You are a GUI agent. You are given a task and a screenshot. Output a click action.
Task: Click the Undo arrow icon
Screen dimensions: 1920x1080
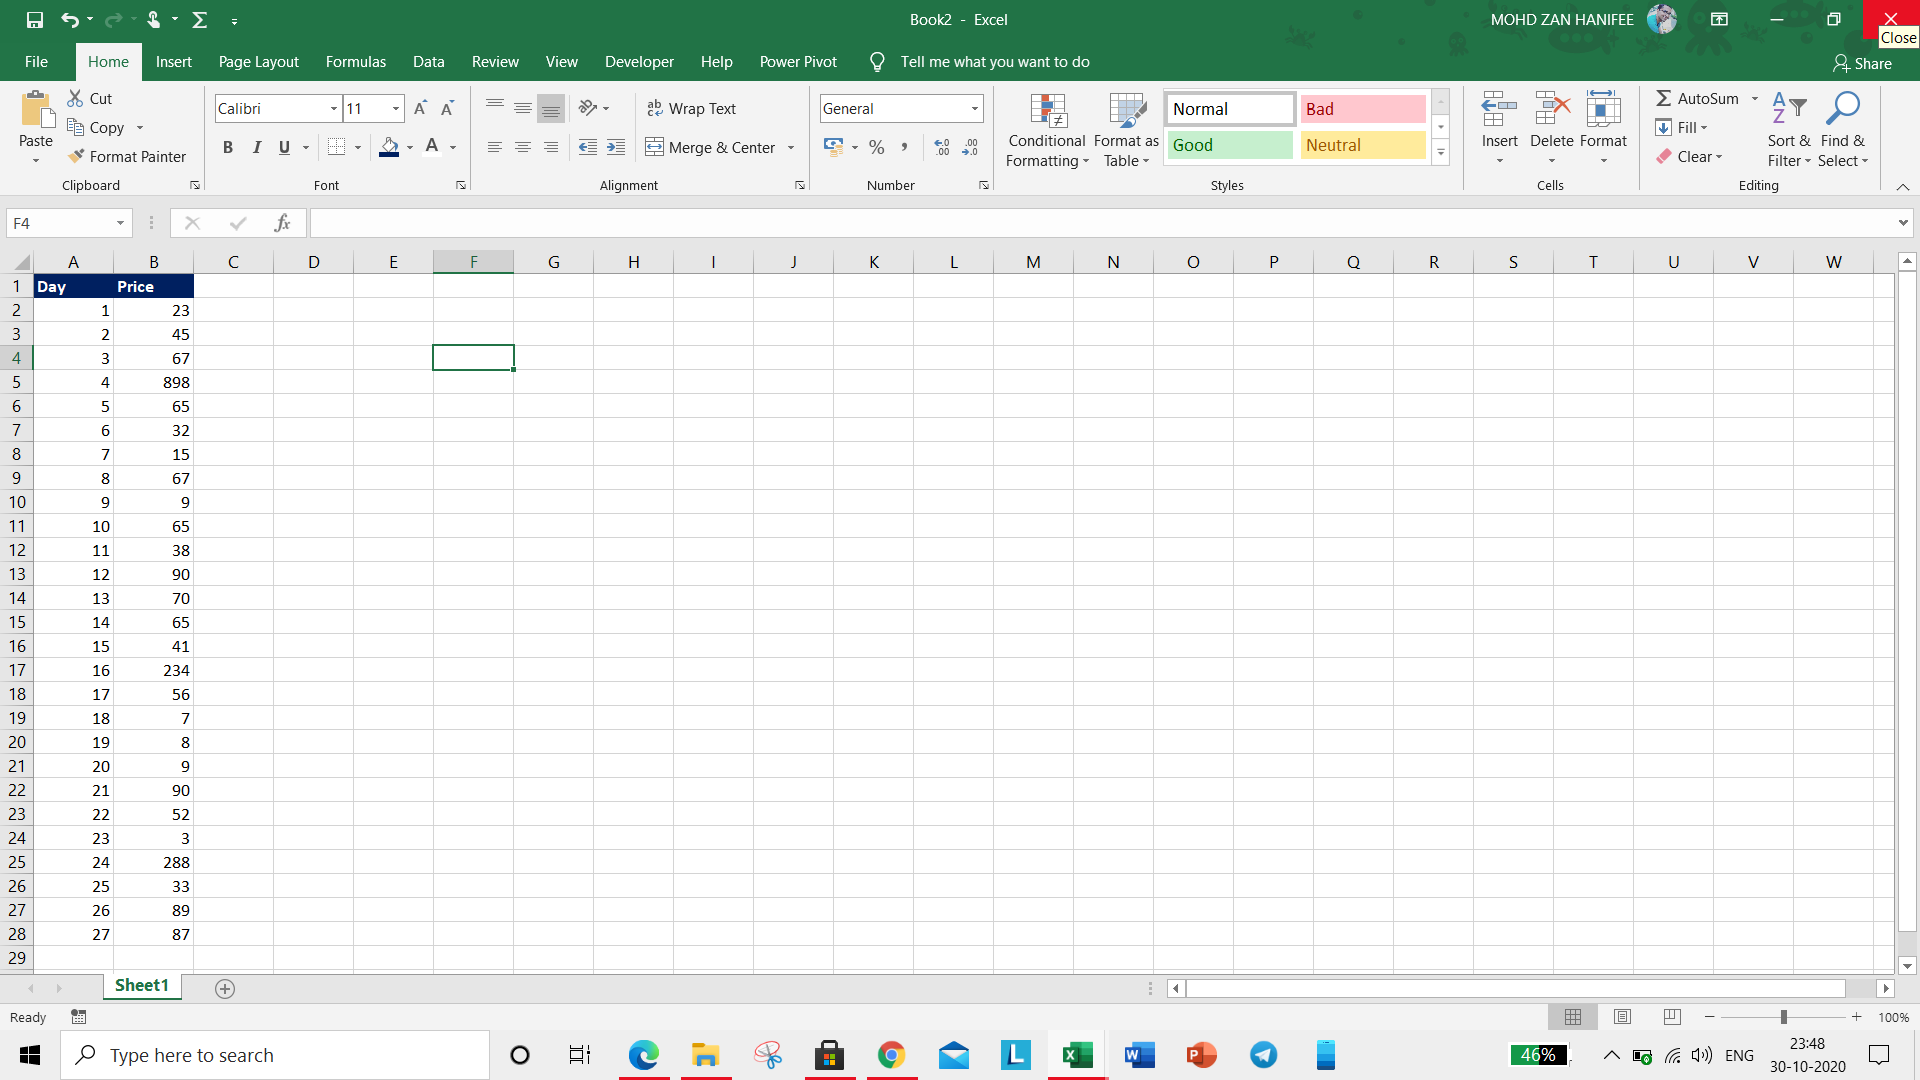(69, 20)
